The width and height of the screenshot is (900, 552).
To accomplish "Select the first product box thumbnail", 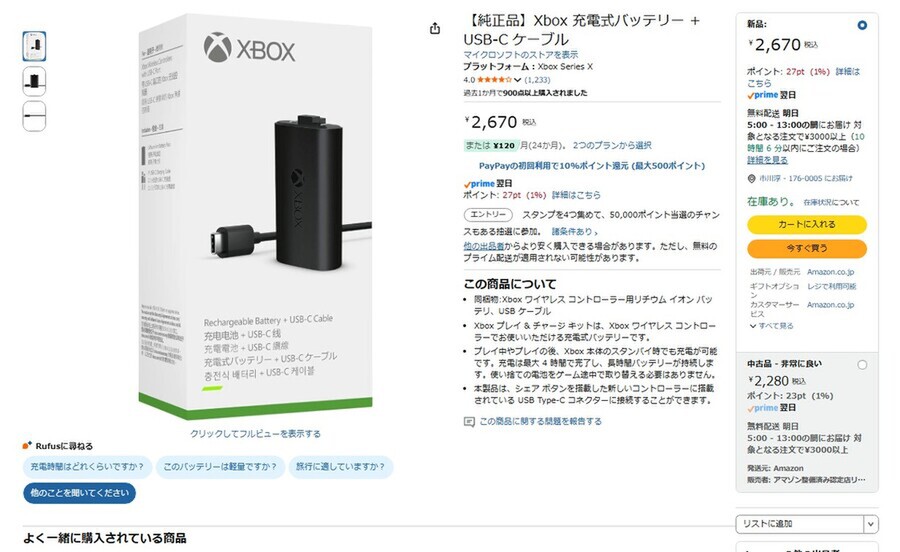I will 34,46.
